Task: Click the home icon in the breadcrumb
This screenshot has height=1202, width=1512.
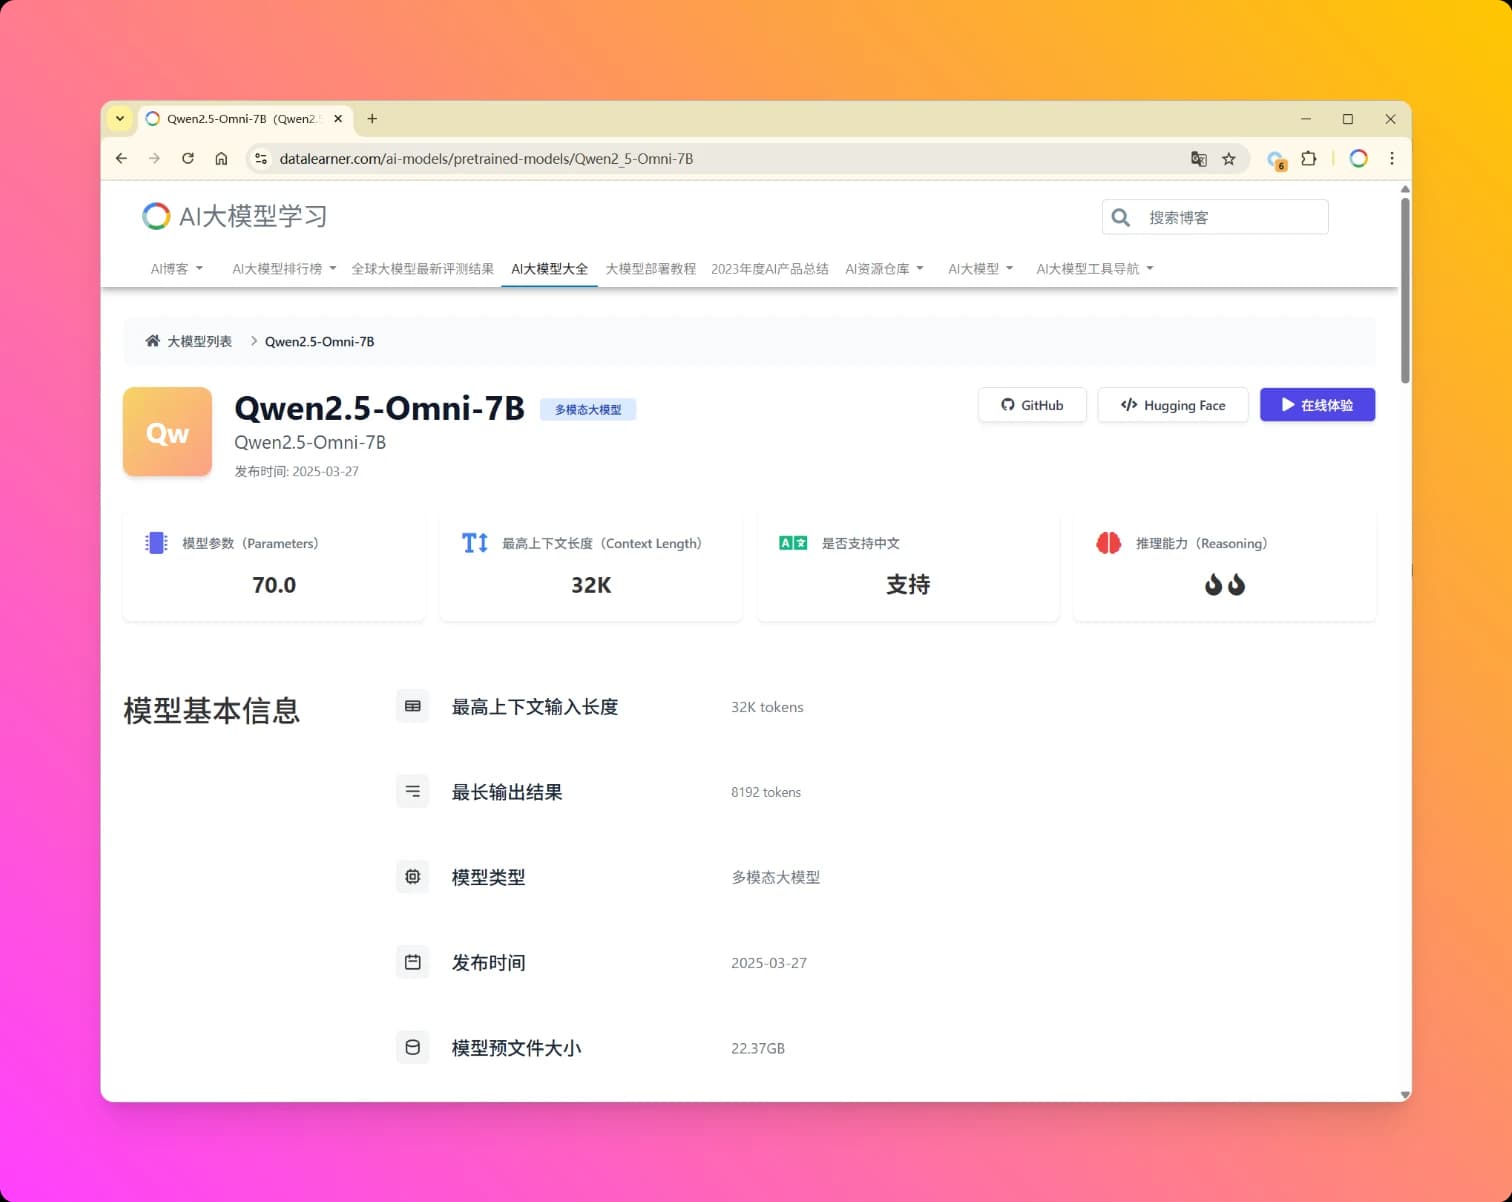Action: 153,340
